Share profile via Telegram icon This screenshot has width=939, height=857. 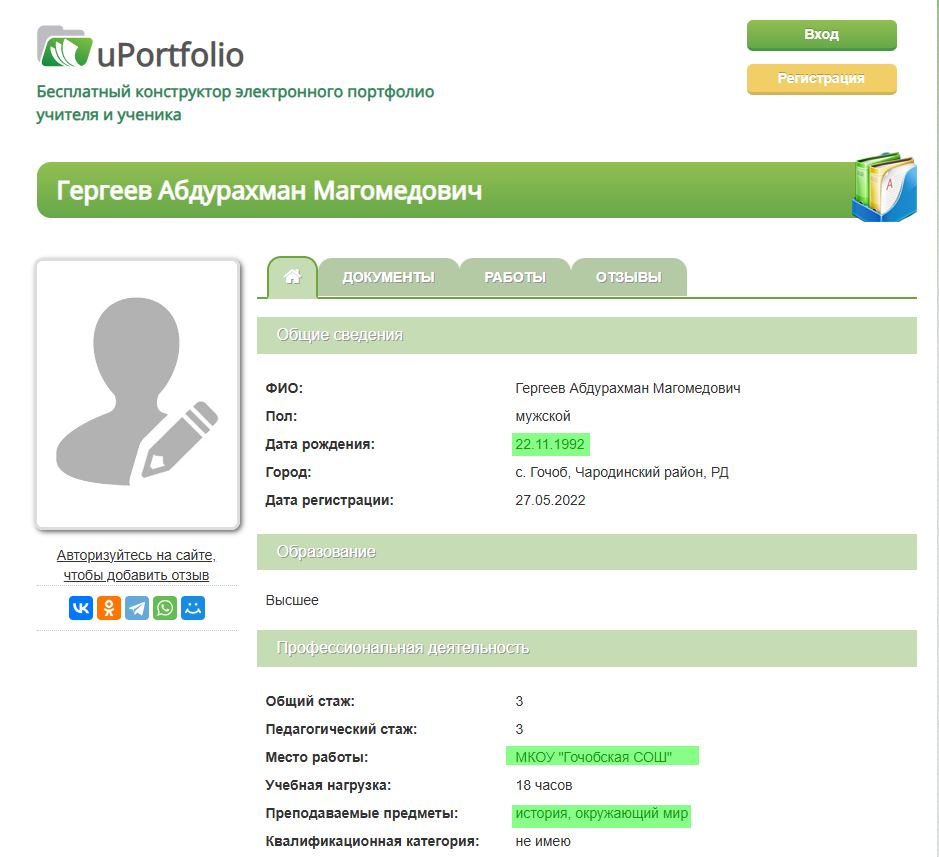[x=137, y=607]
